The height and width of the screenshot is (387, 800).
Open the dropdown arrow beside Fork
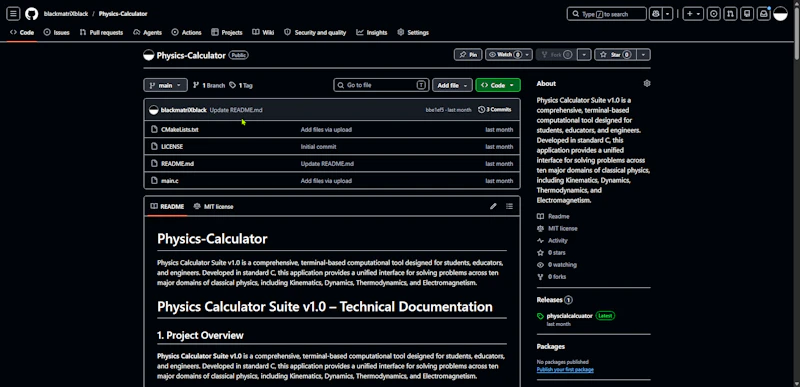tap(585, 55)
